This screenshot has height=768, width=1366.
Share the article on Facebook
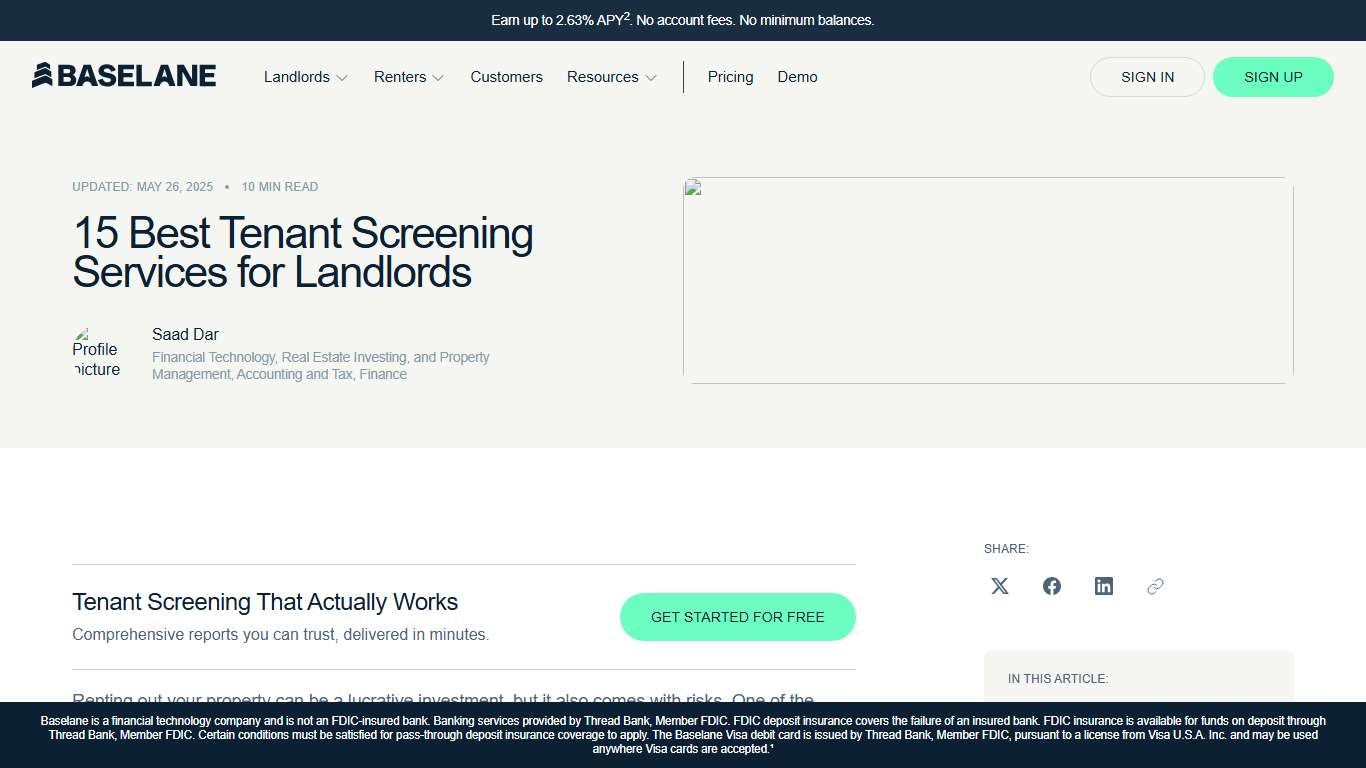1051,586
